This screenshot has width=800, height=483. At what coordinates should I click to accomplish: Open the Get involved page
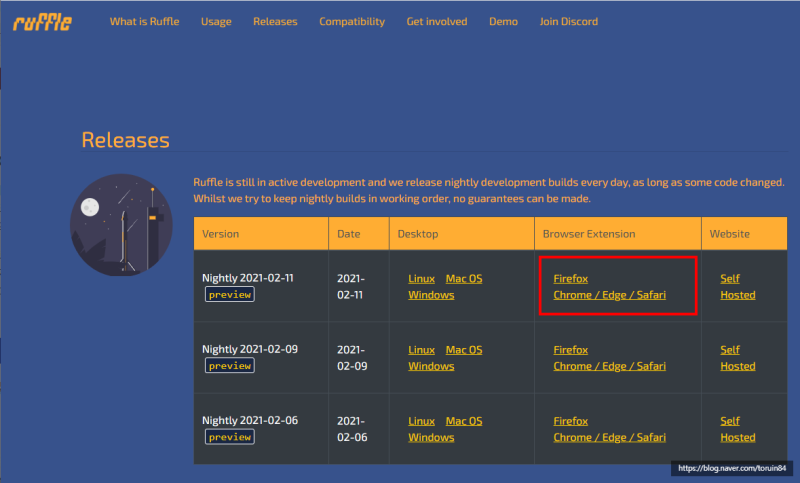click(x=437, y=21)
